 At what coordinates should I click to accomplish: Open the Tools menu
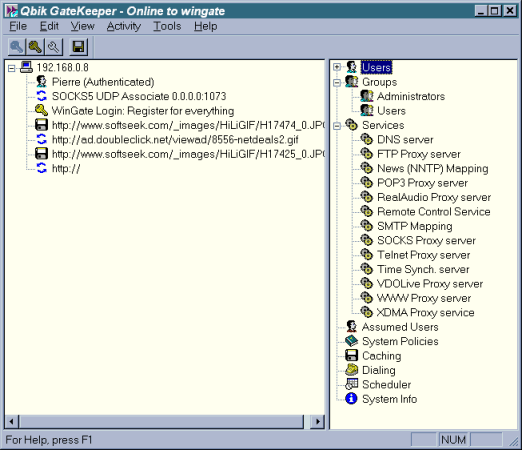click(x=167, y=26)
